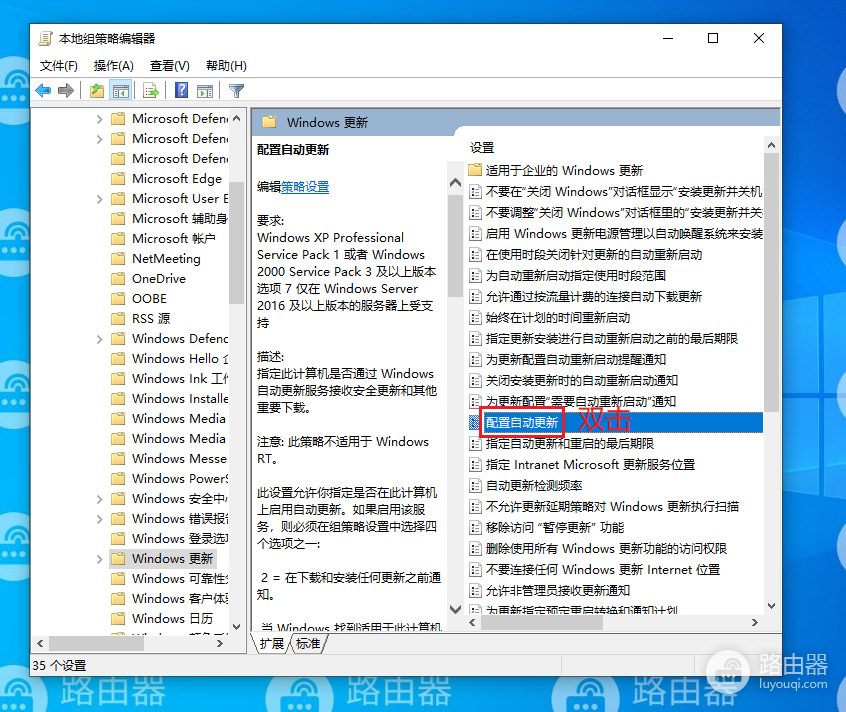Image resolution: width=846 pixels, height=712 pixels.
Task: Click the folder icon next to Windows 日历
Action: click(118, 618)
